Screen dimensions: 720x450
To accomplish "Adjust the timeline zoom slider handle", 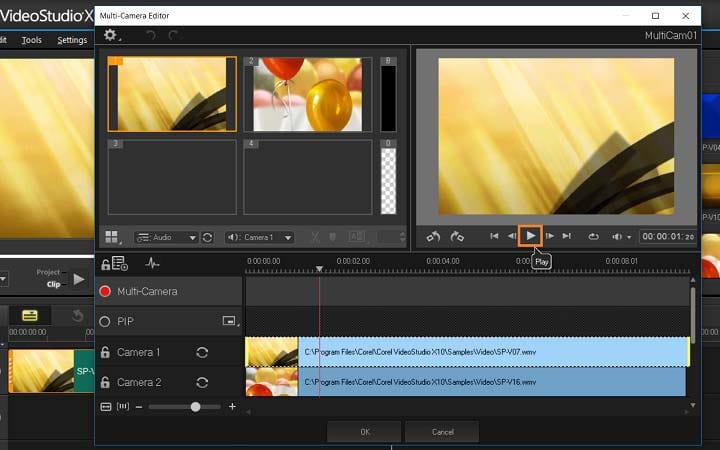I will pos(195,407).
